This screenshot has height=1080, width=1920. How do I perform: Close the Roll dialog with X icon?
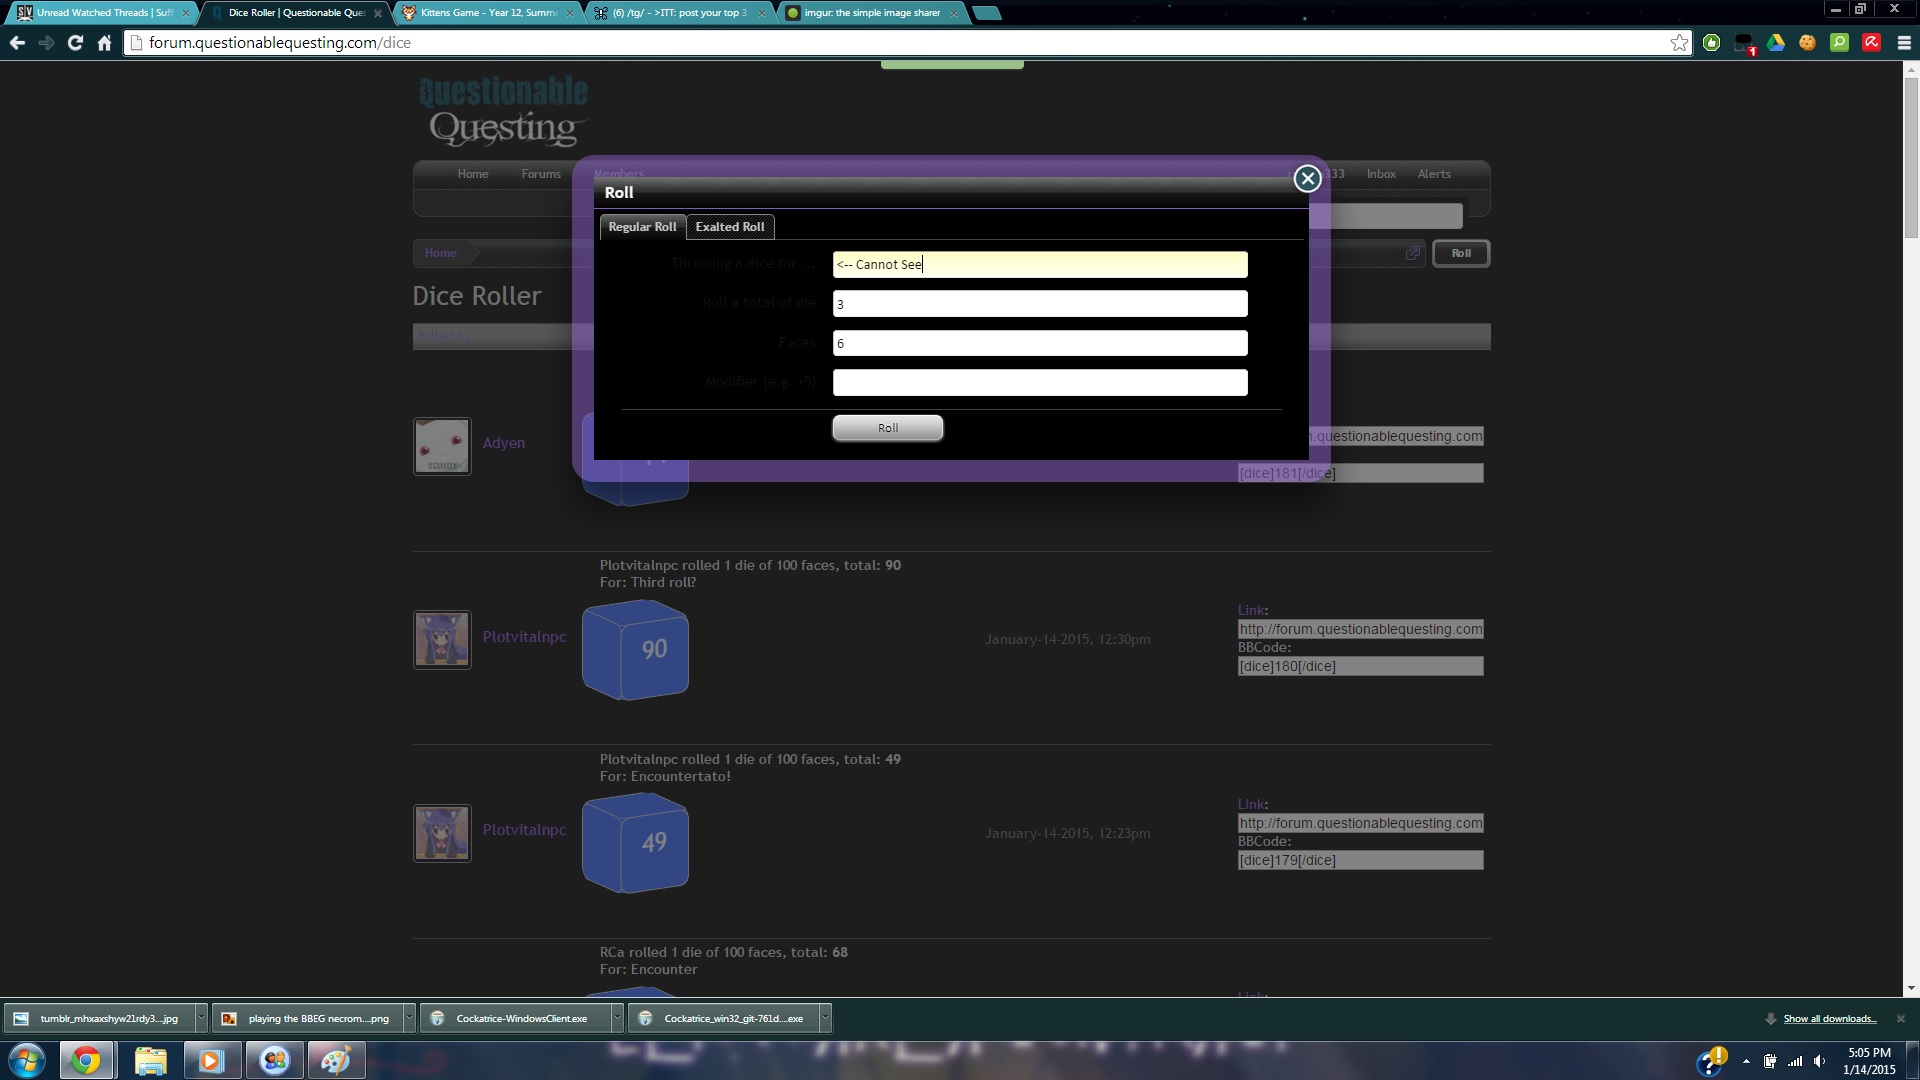point(1307,179)
